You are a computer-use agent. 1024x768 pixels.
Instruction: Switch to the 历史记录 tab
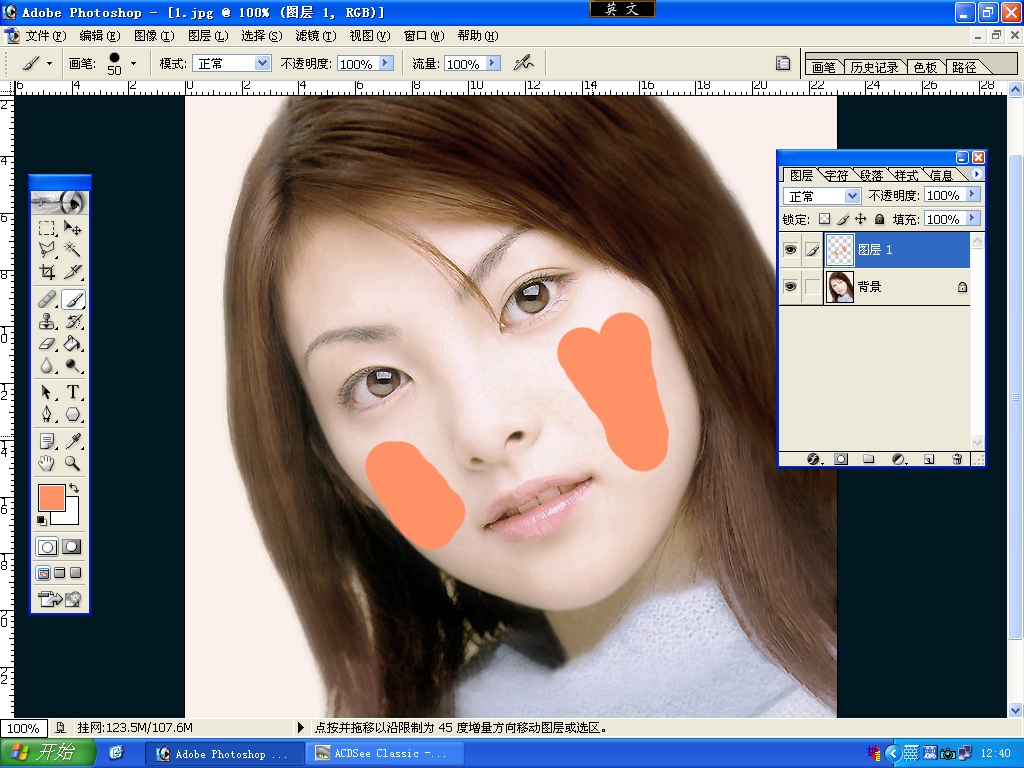[874, 67]
